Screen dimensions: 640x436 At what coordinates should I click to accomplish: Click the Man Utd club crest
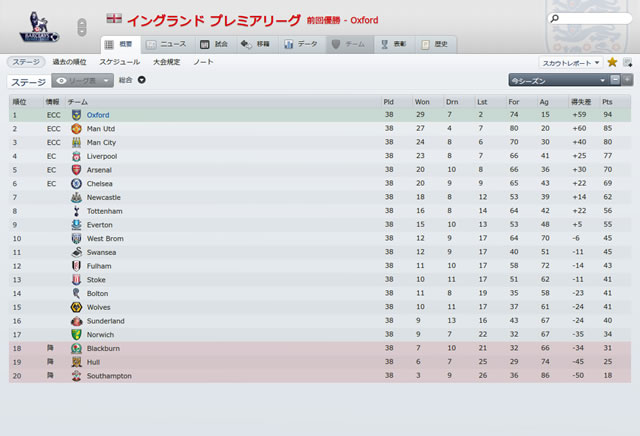pos(76,129)
